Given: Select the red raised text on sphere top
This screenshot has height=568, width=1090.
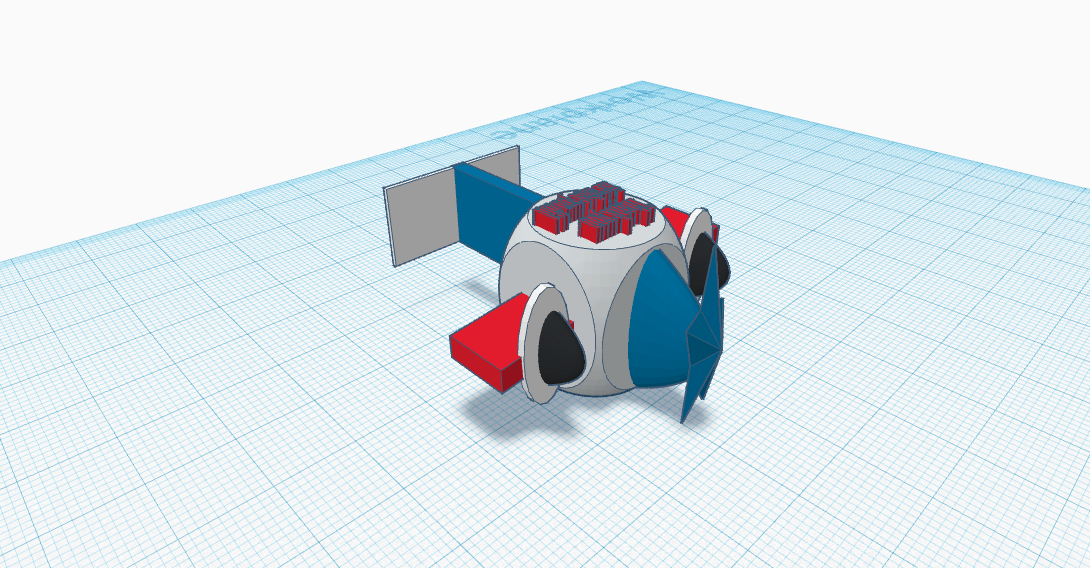Looking at the screenshot, I should pos(596,213).
